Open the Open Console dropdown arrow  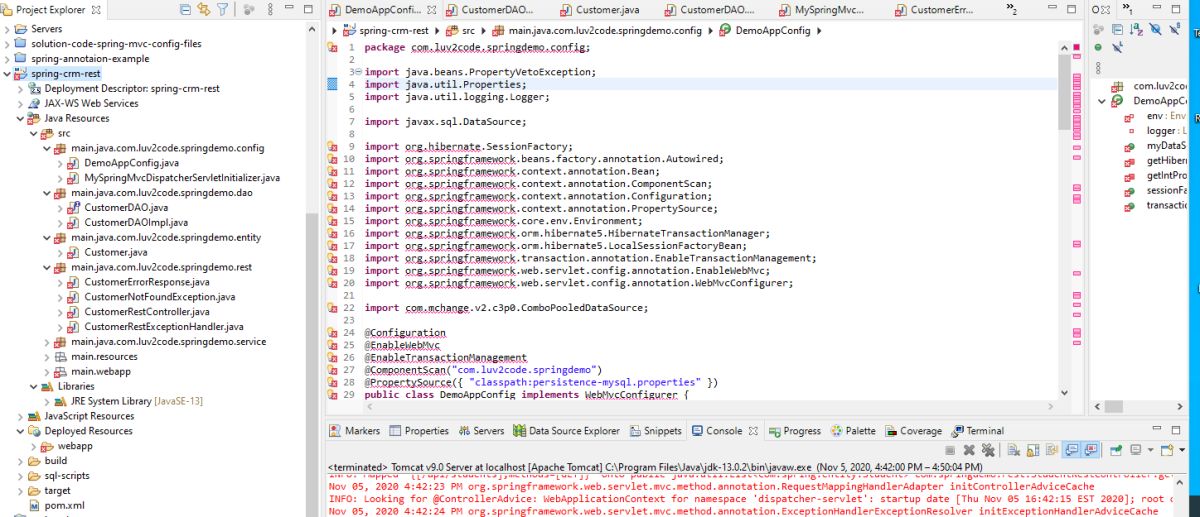1182,450
